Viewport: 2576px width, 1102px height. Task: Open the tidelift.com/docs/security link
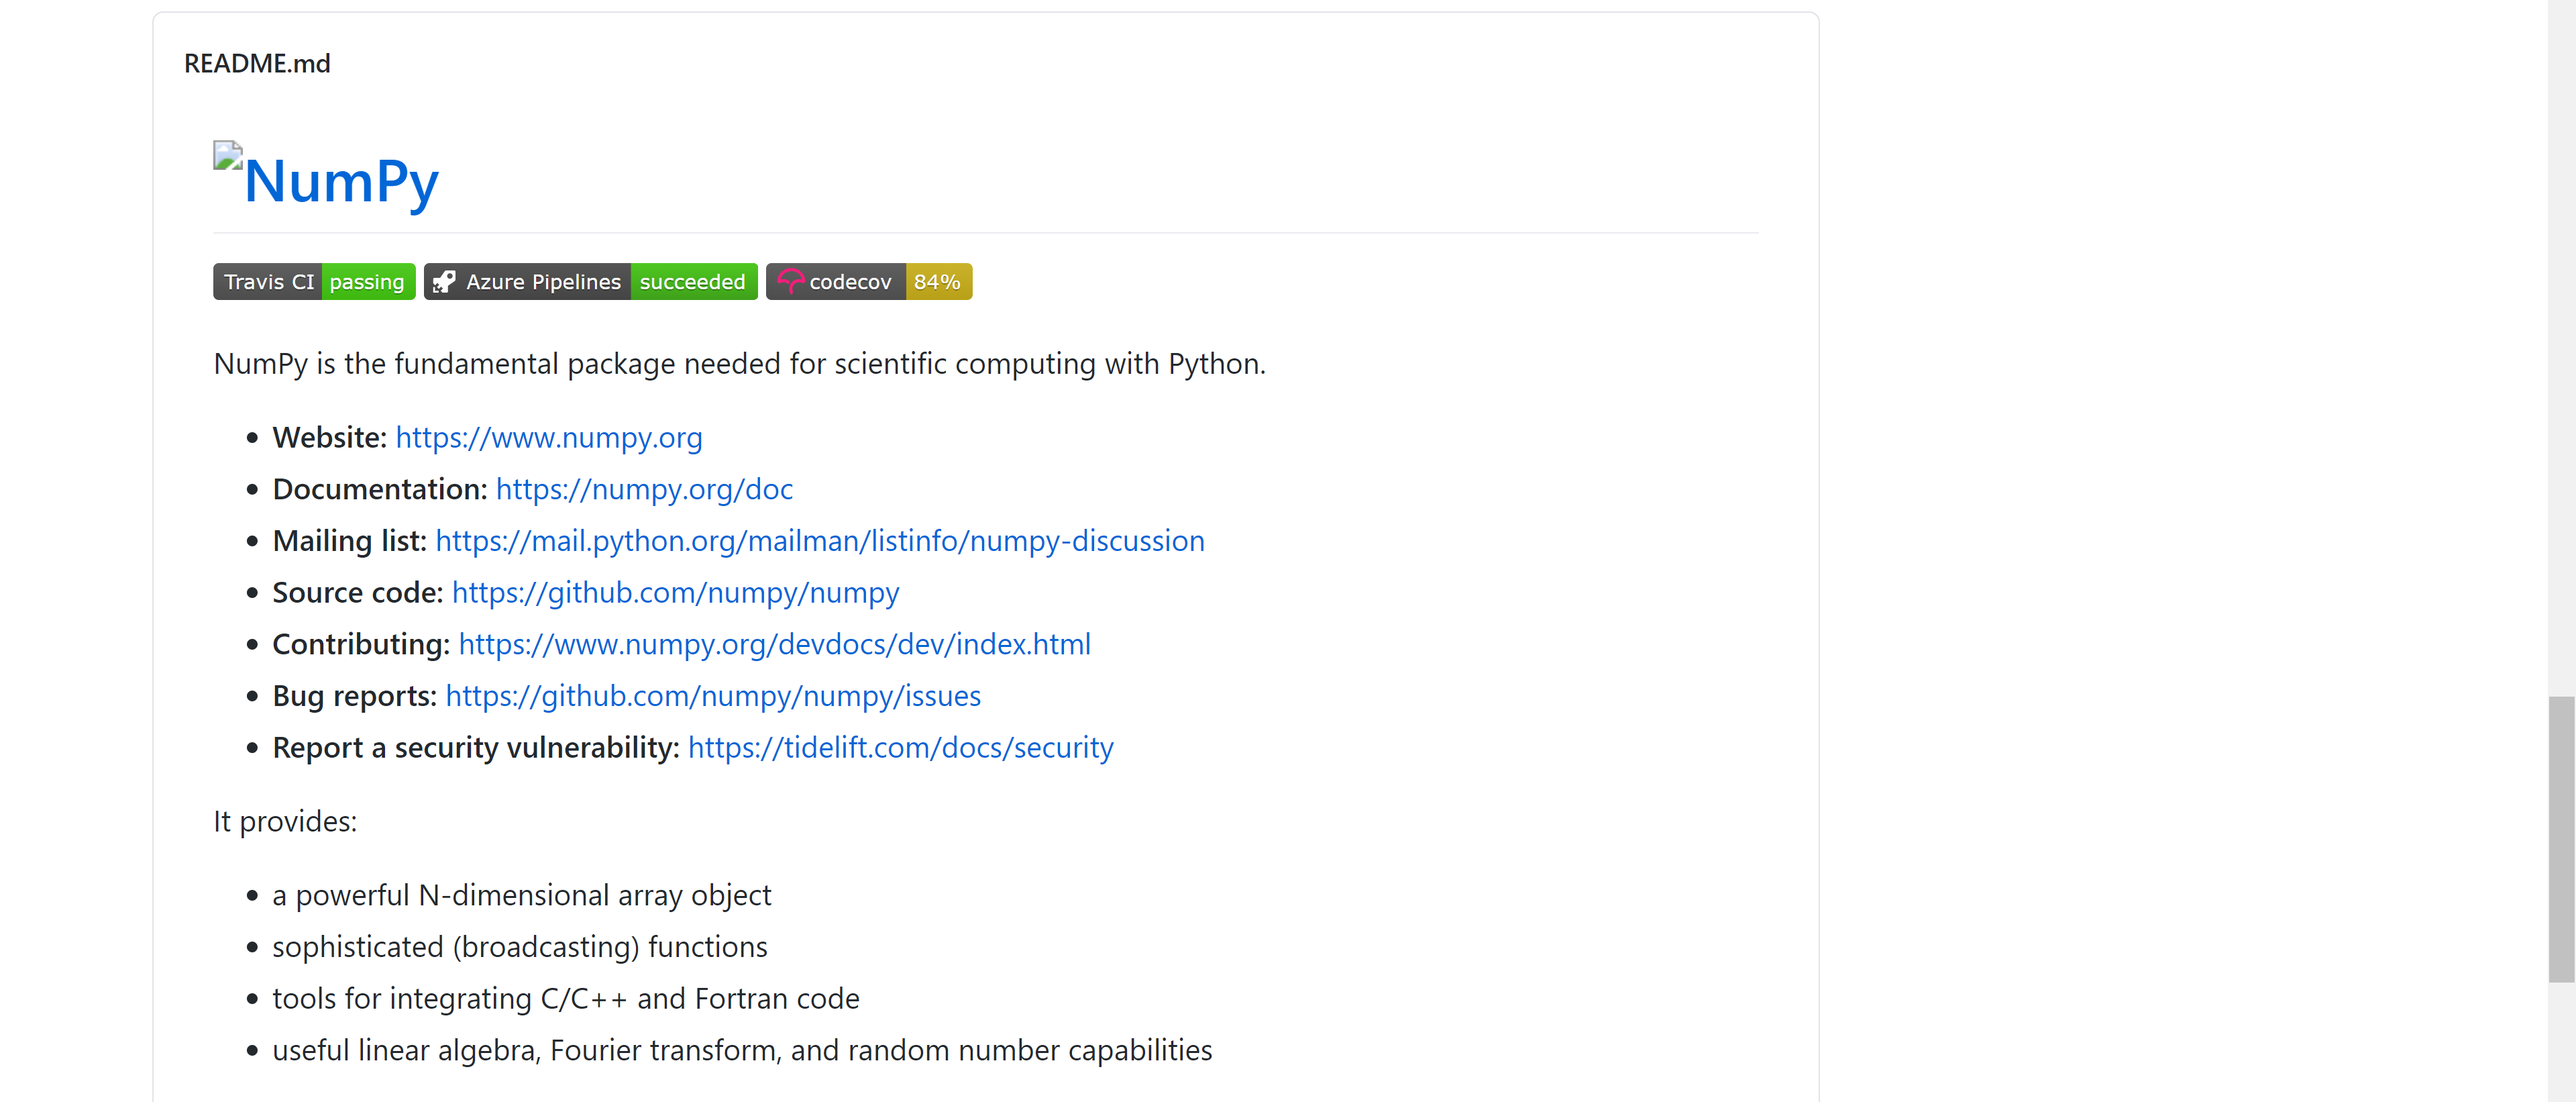pos(900,748)
